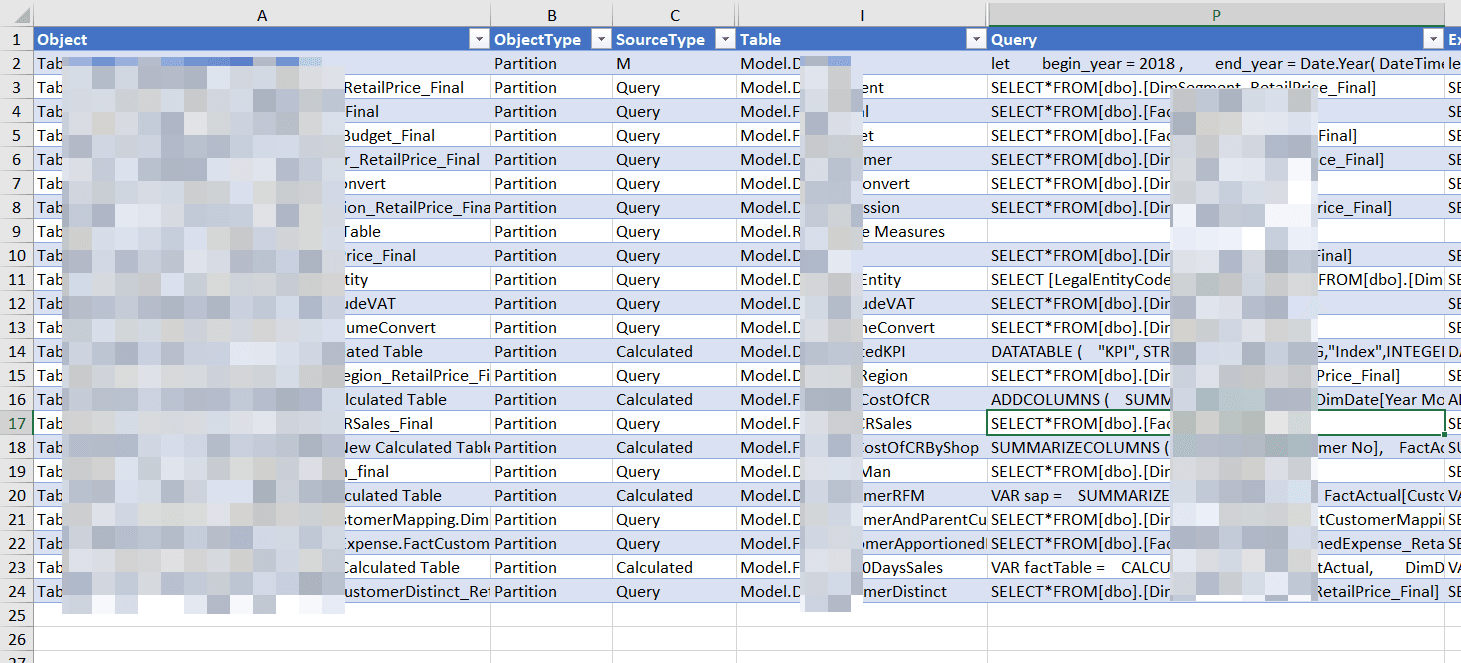
Task: Select the empty row 26 header
Action: pos(16,639)
